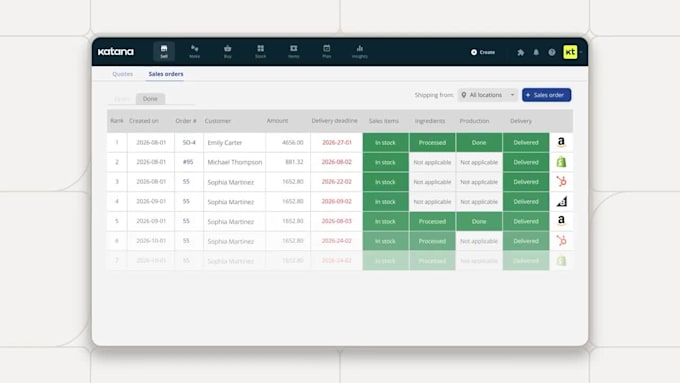The width and height of the screenshot is (680, 383).
Task: Click delivery deadline 2026-08-02
Action: [337, 162]
